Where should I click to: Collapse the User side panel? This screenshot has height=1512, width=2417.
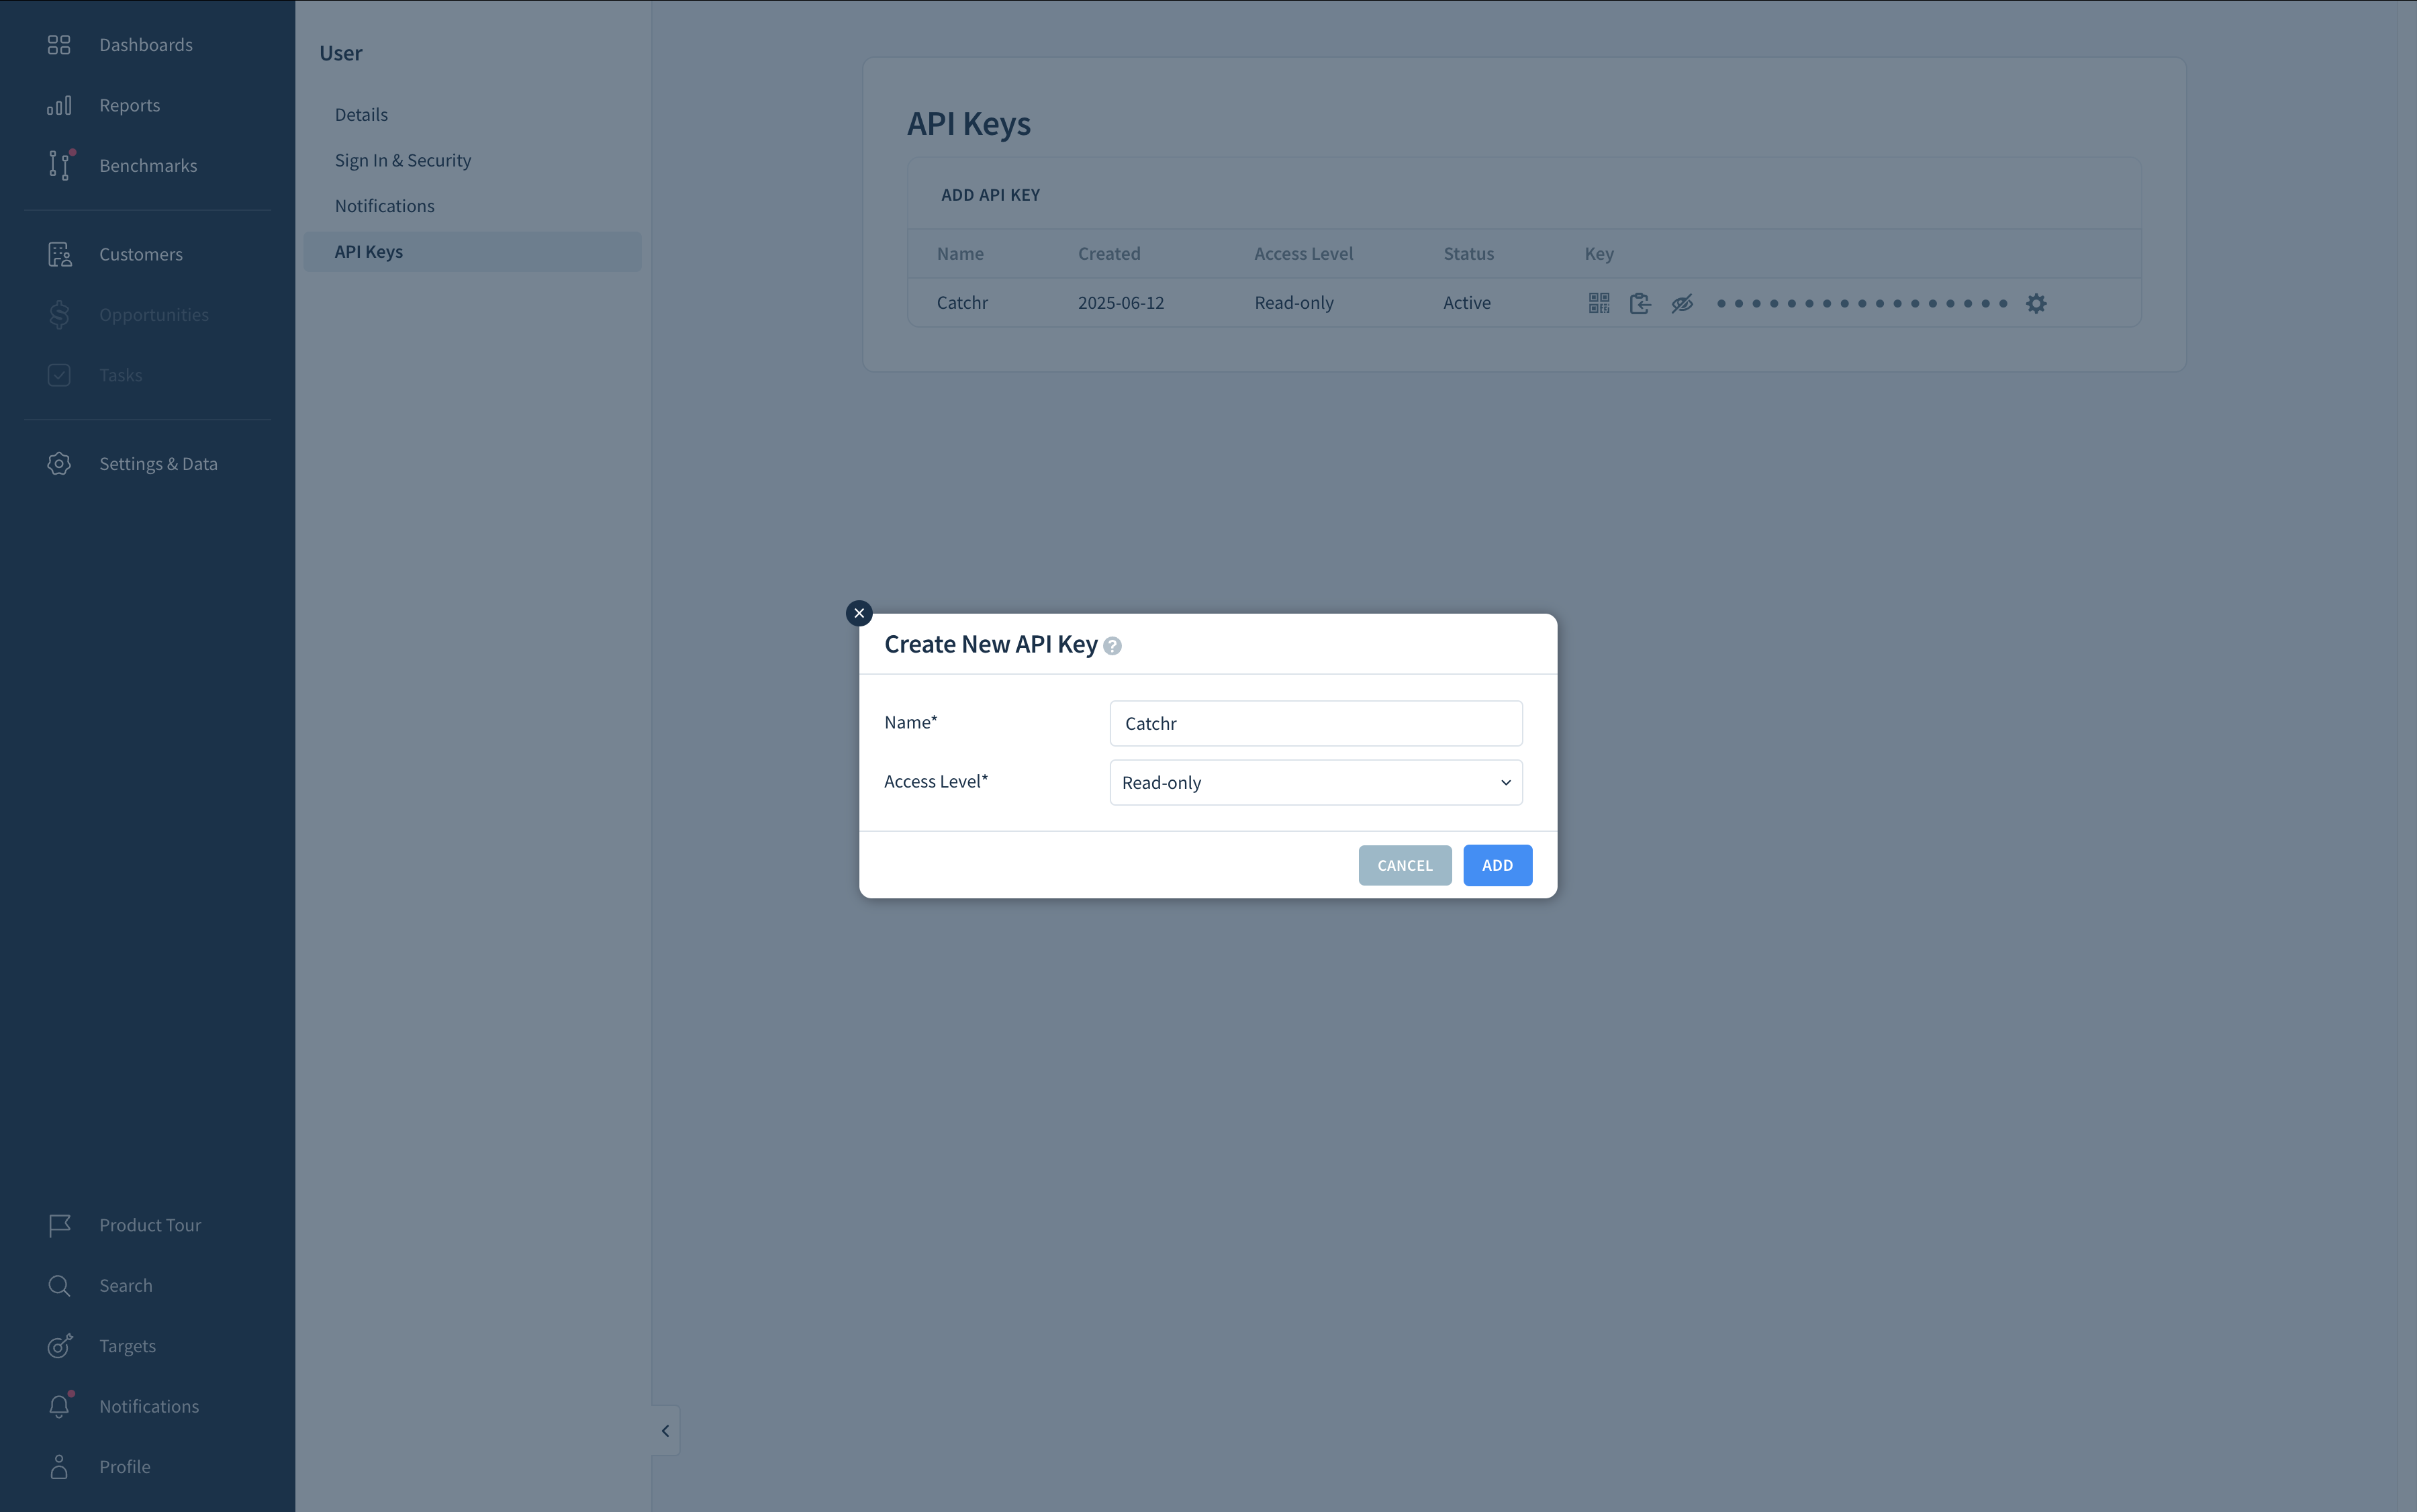tap(666, 1431)
